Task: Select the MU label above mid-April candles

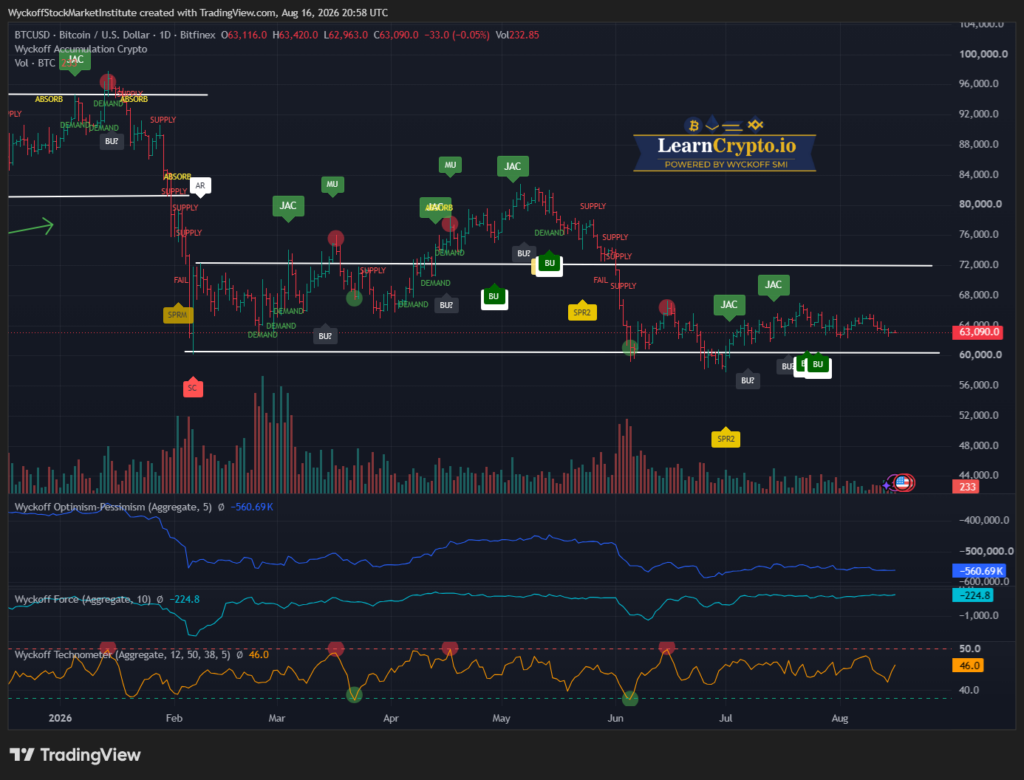Action: pos(450,165)
